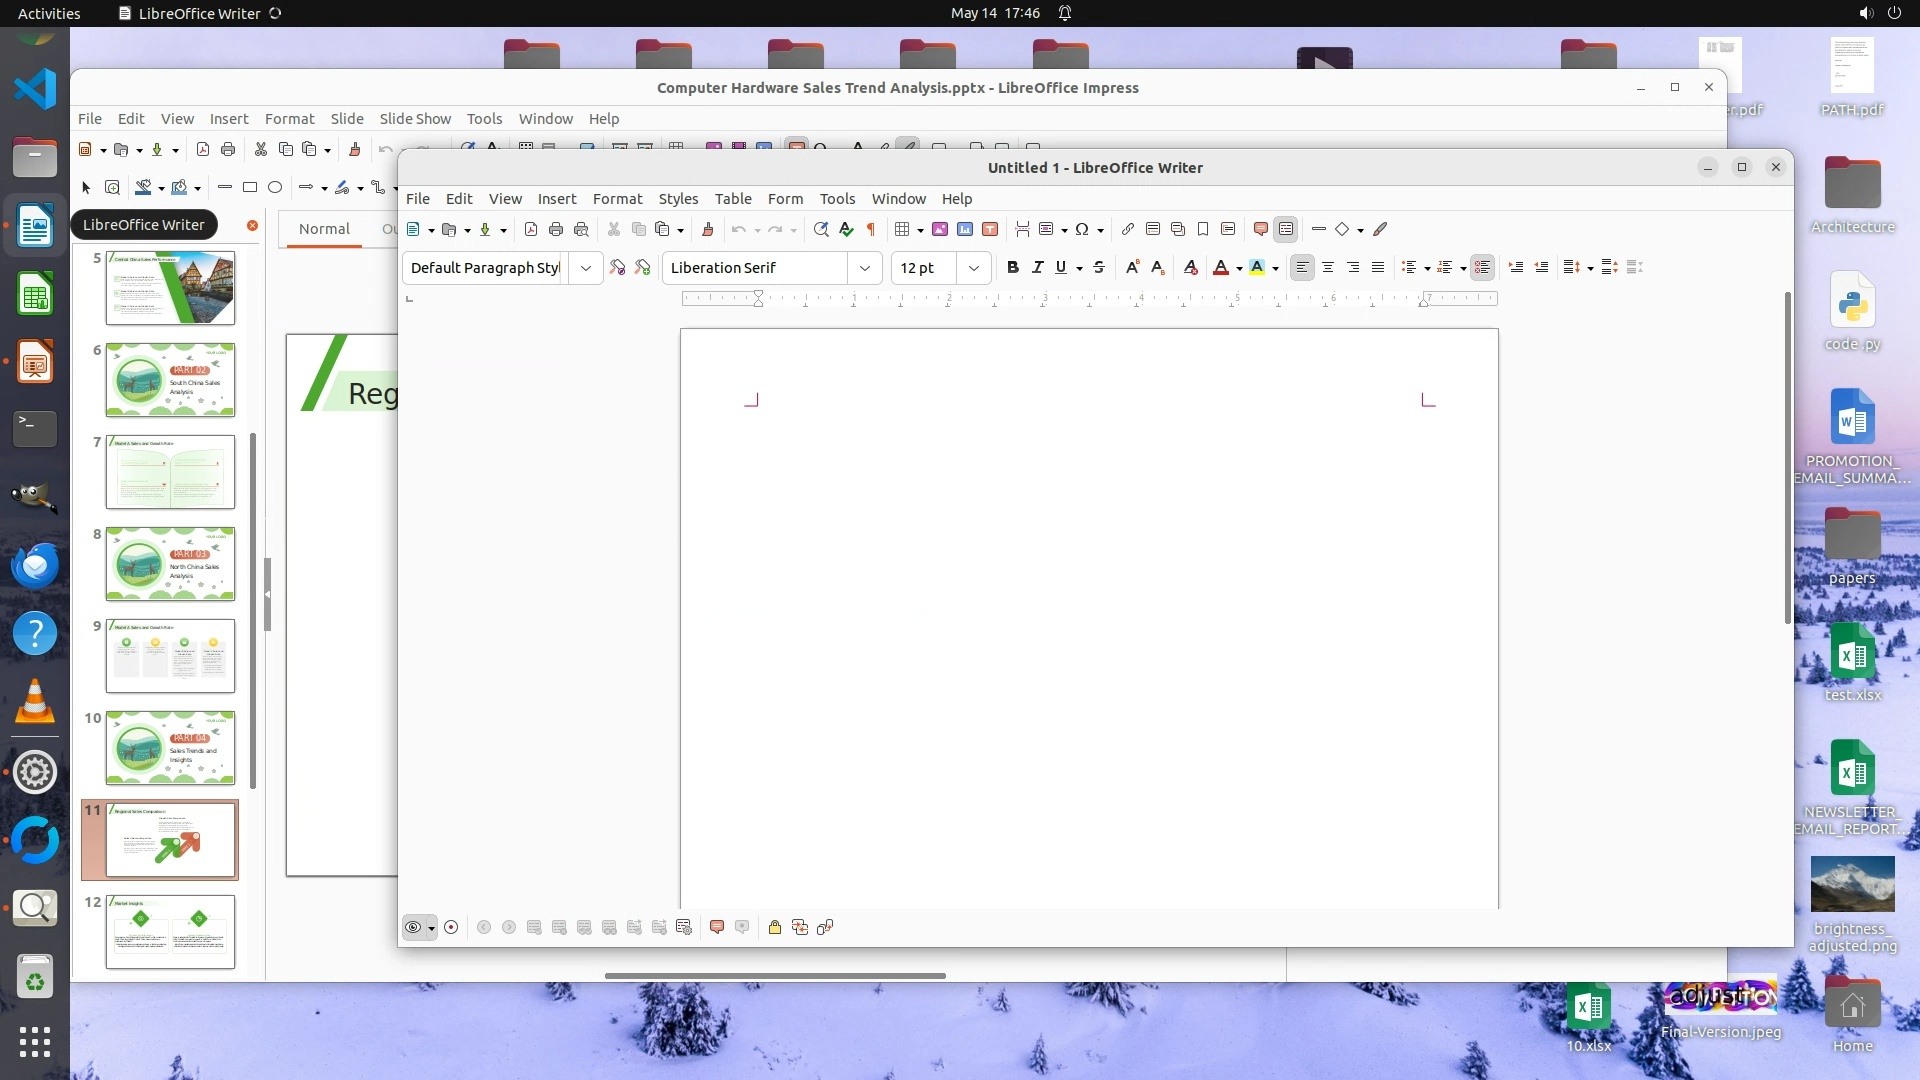Insert a chart from the toolbar

coord(965,229)
